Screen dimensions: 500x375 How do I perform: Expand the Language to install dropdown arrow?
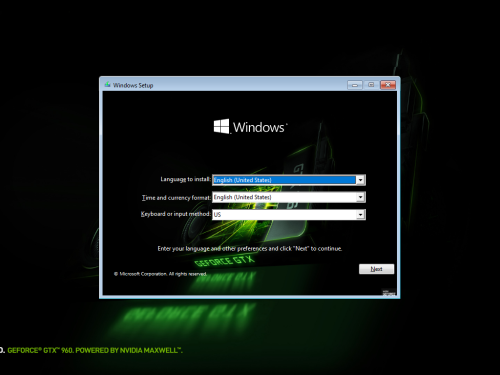[360, 180]
